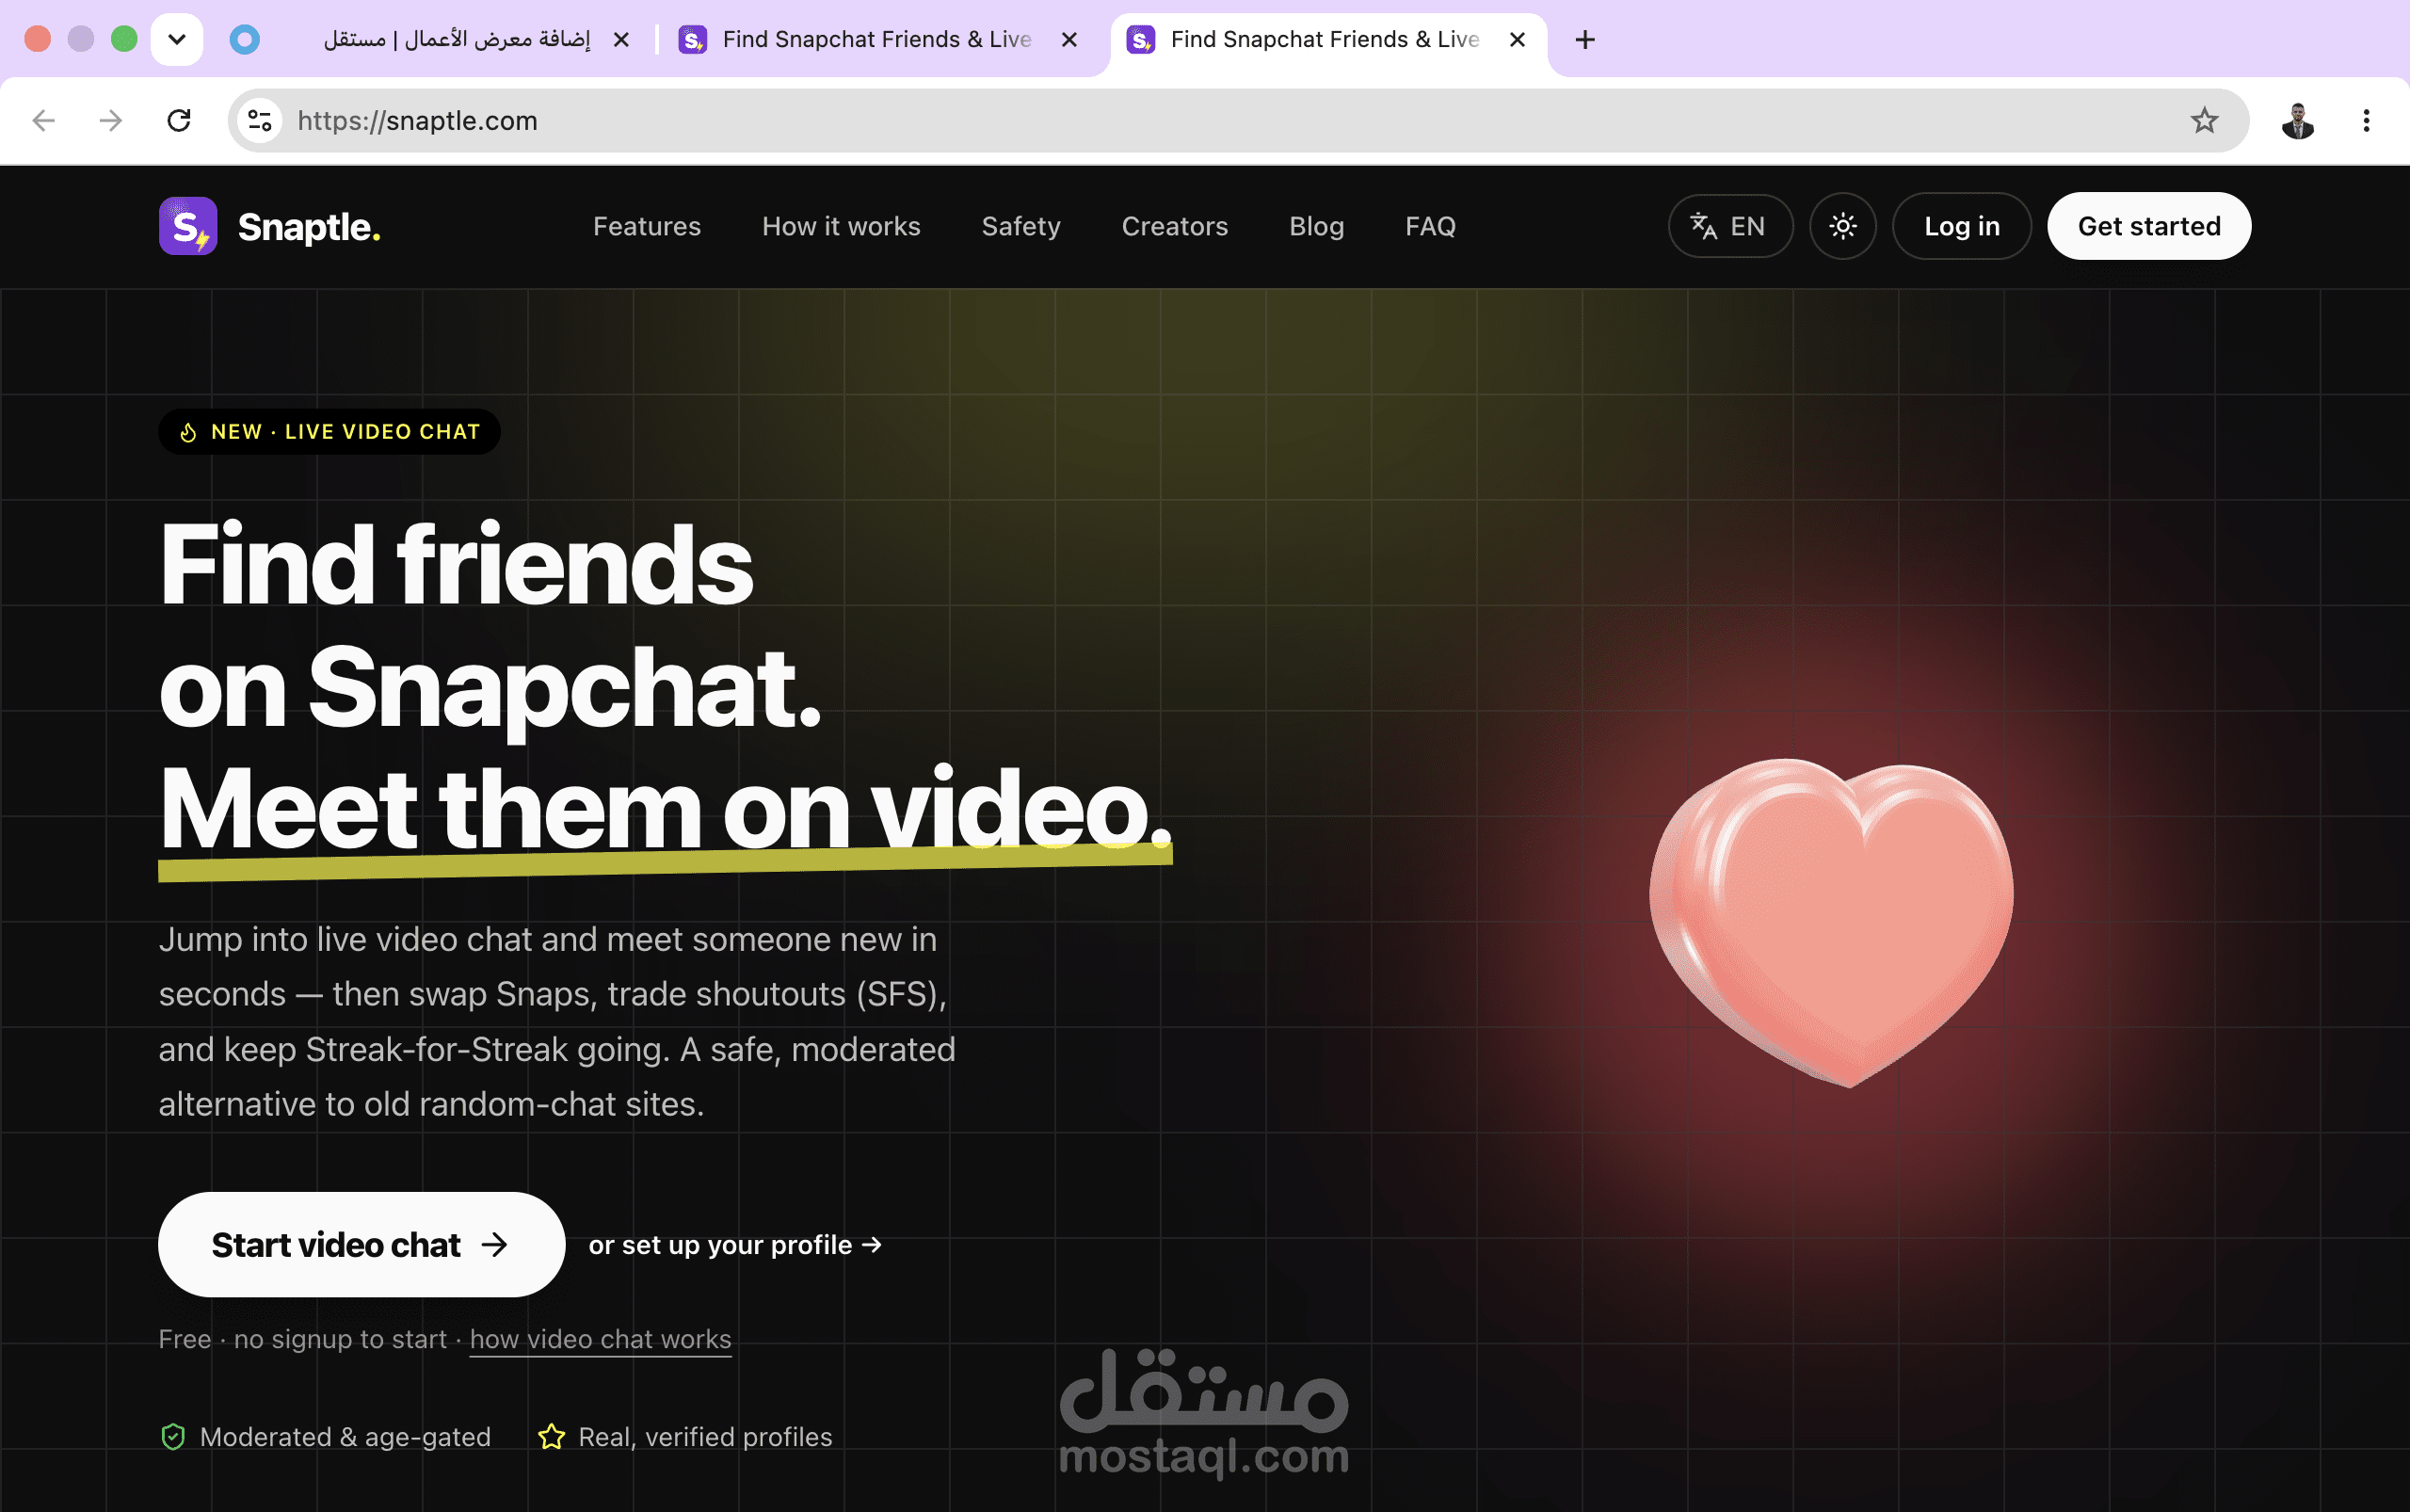Open the FAQ nav link
Image resolution: width=2410 pixels, height=1512 pixels.
click(x=1430, y=226)
